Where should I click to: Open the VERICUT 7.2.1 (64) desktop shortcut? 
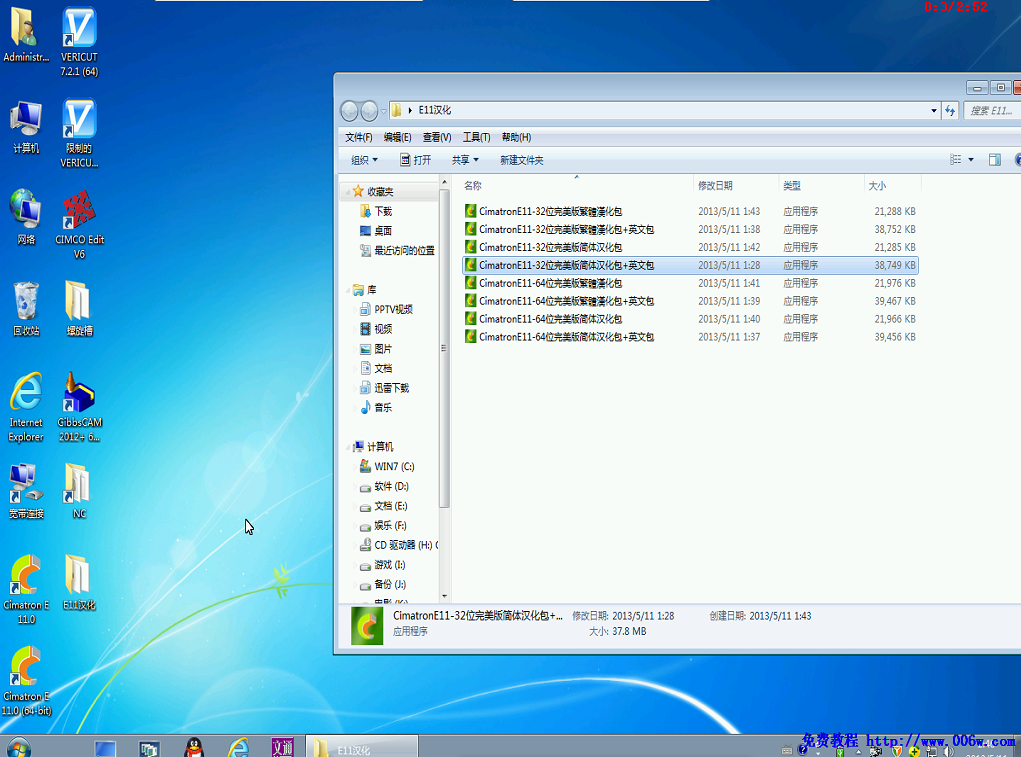click(79, 42)
